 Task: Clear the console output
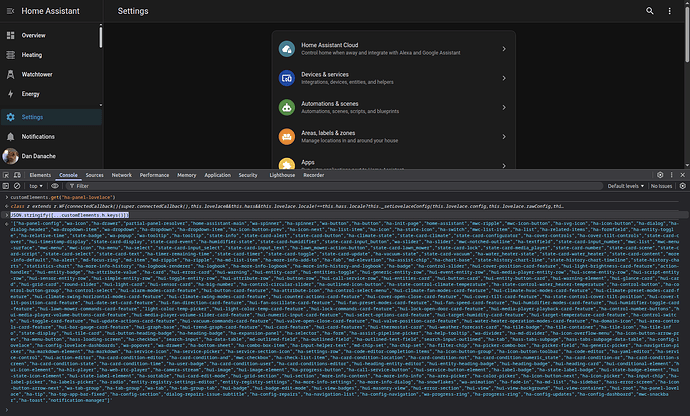click(x=17, y=186)
